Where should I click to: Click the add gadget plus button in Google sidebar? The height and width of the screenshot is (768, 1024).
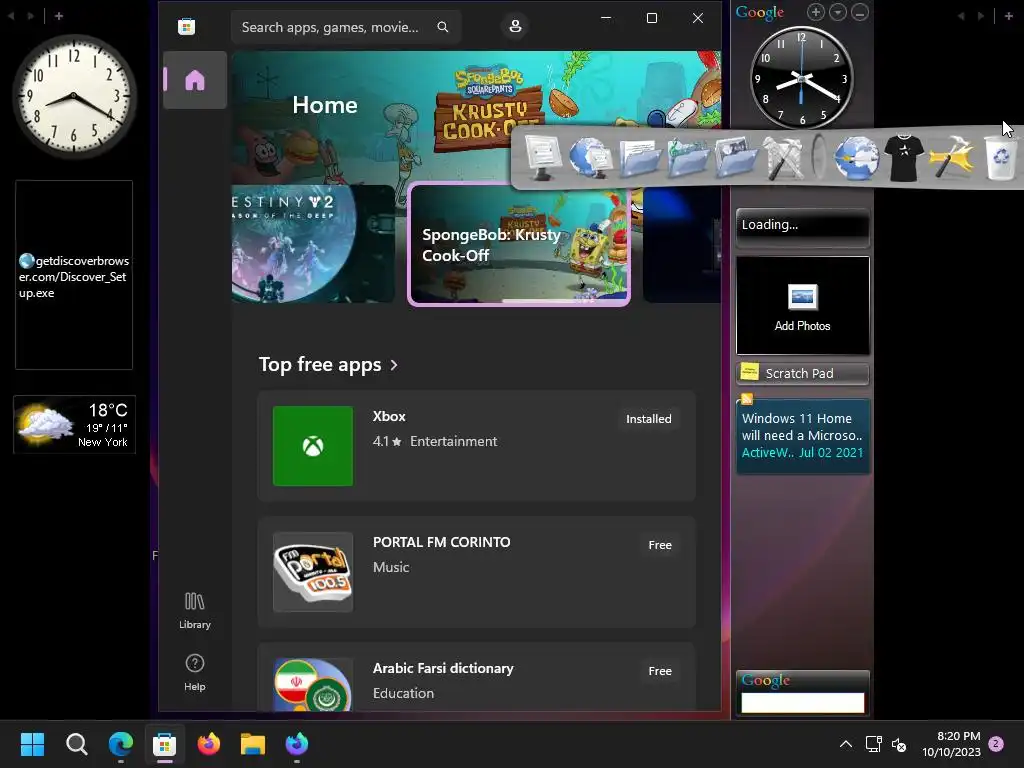pyautogui.click(x=816, y=12)
